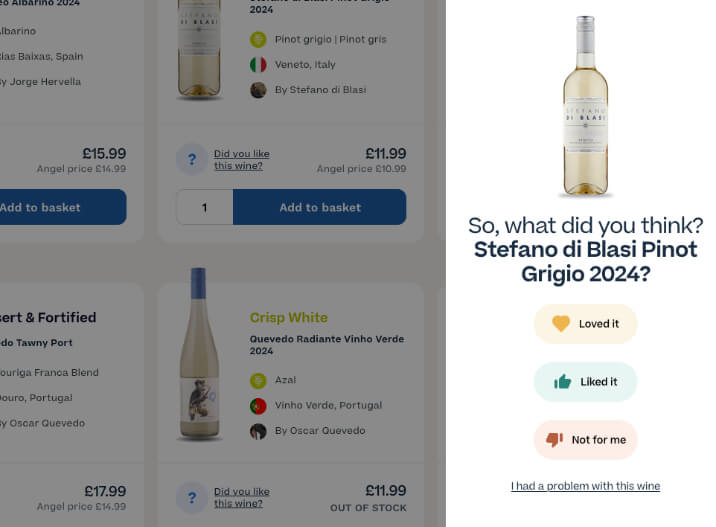Viewport: 716px width, 527px height.
Task: Click the green thumbs-up icon
Action: click(x=562, y=381)
